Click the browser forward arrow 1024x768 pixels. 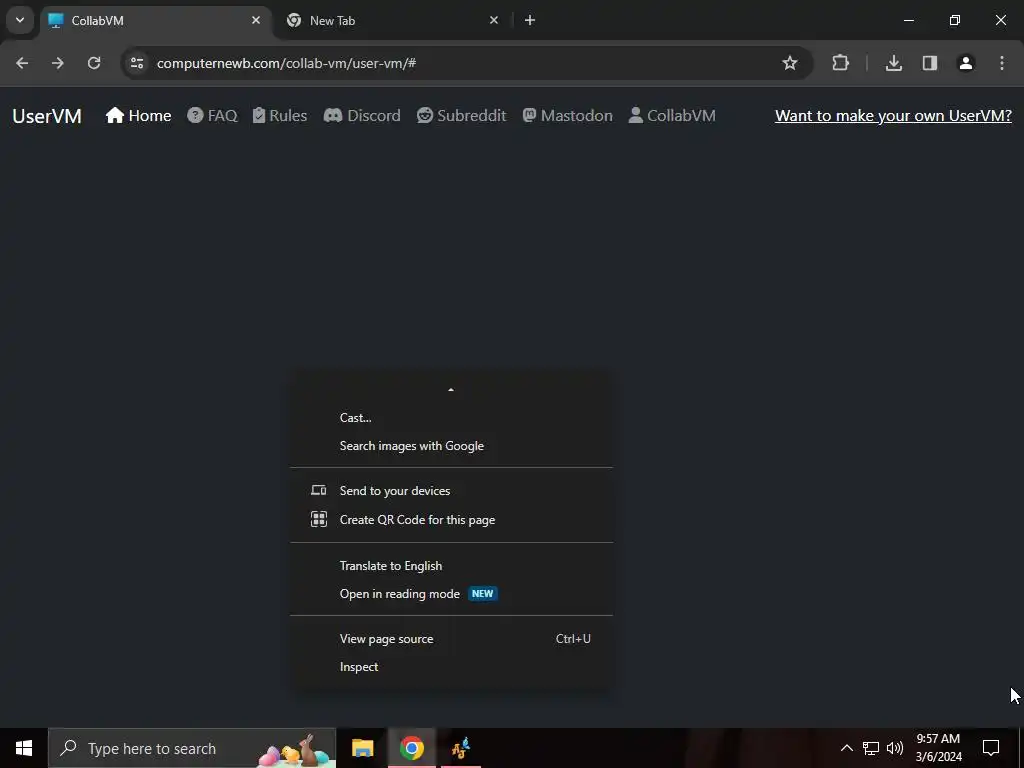(x=58, y=63)
